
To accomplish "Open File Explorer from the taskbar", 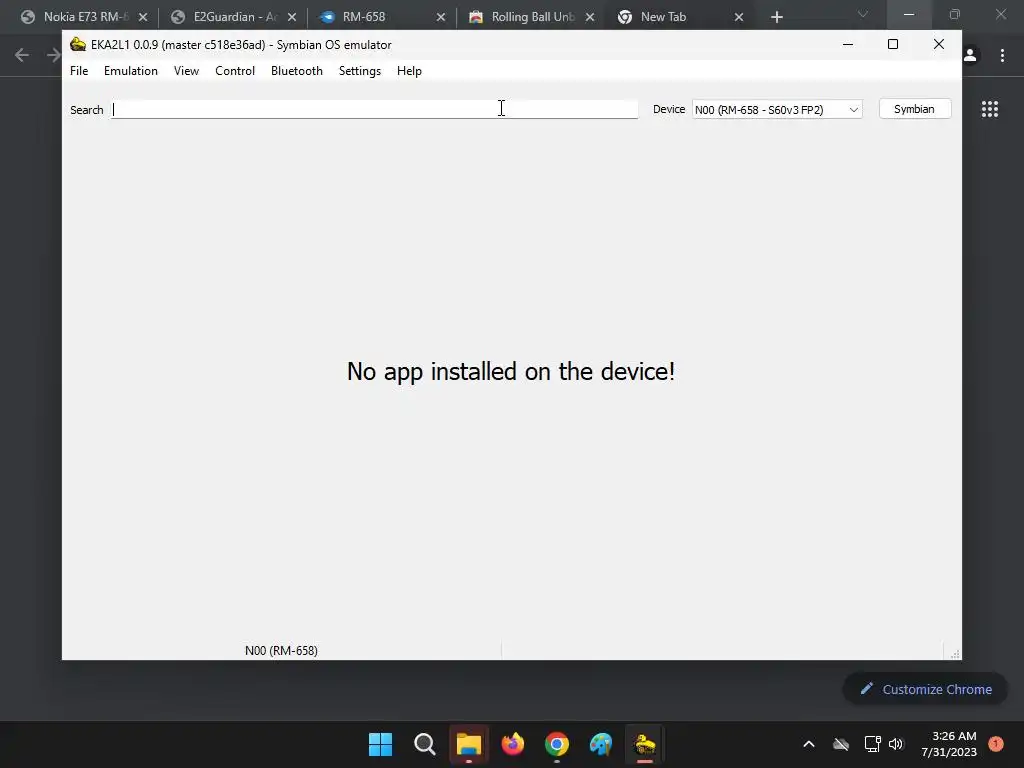I will [468, 744].
